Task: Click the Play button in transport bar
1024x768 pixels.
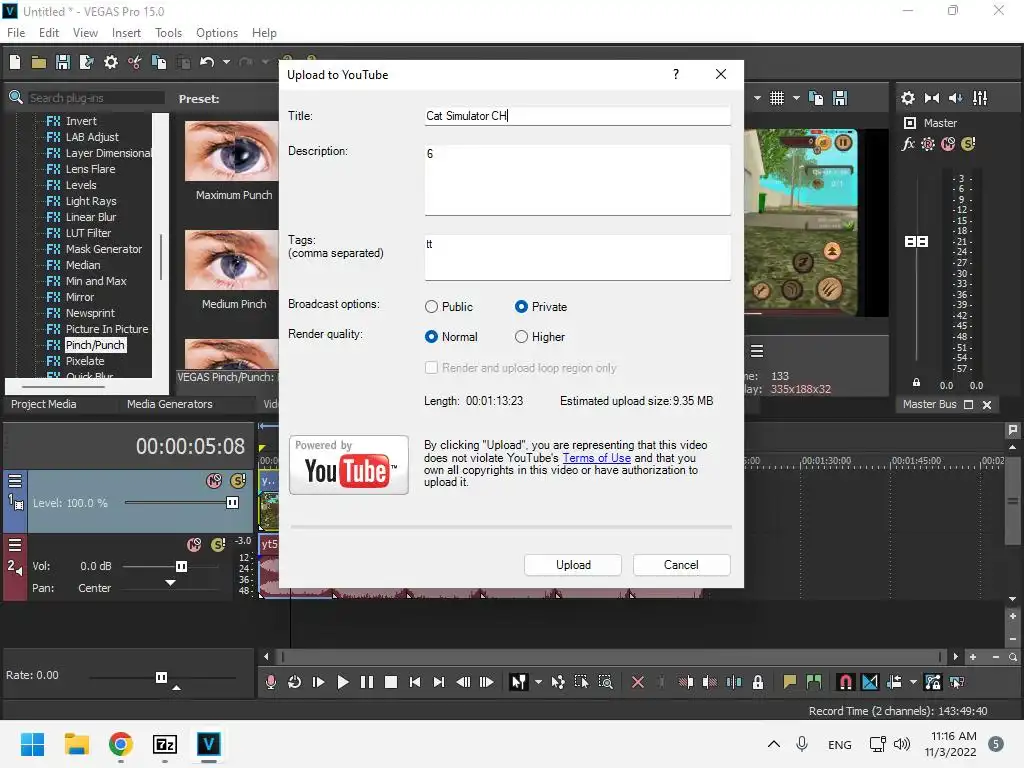Action: (x=342, y=682)
